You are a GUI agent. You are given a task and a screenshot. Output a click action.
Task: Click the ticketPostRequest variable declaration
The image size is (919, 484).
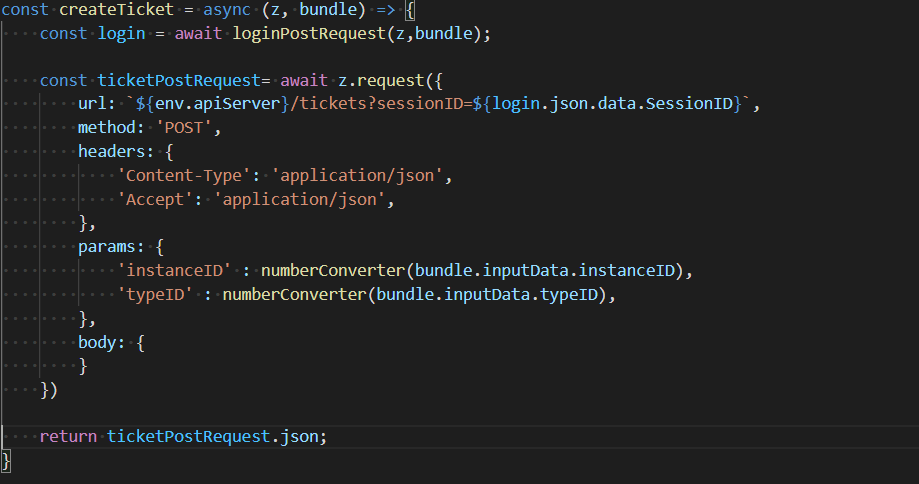click(179, 80)
